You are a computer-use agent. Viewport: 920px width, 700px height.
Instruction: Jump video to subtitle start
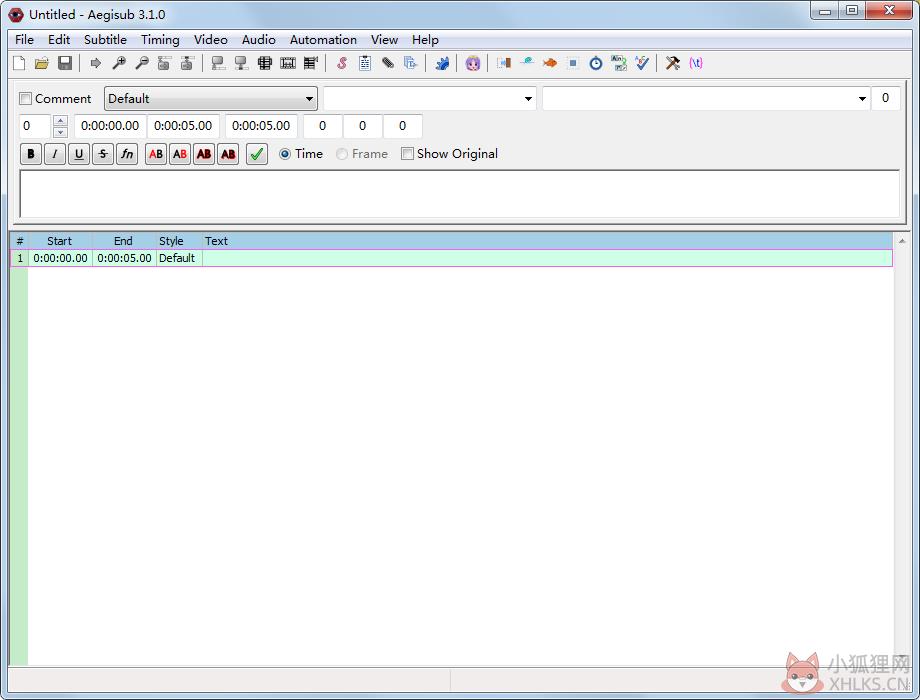point(164,63)
